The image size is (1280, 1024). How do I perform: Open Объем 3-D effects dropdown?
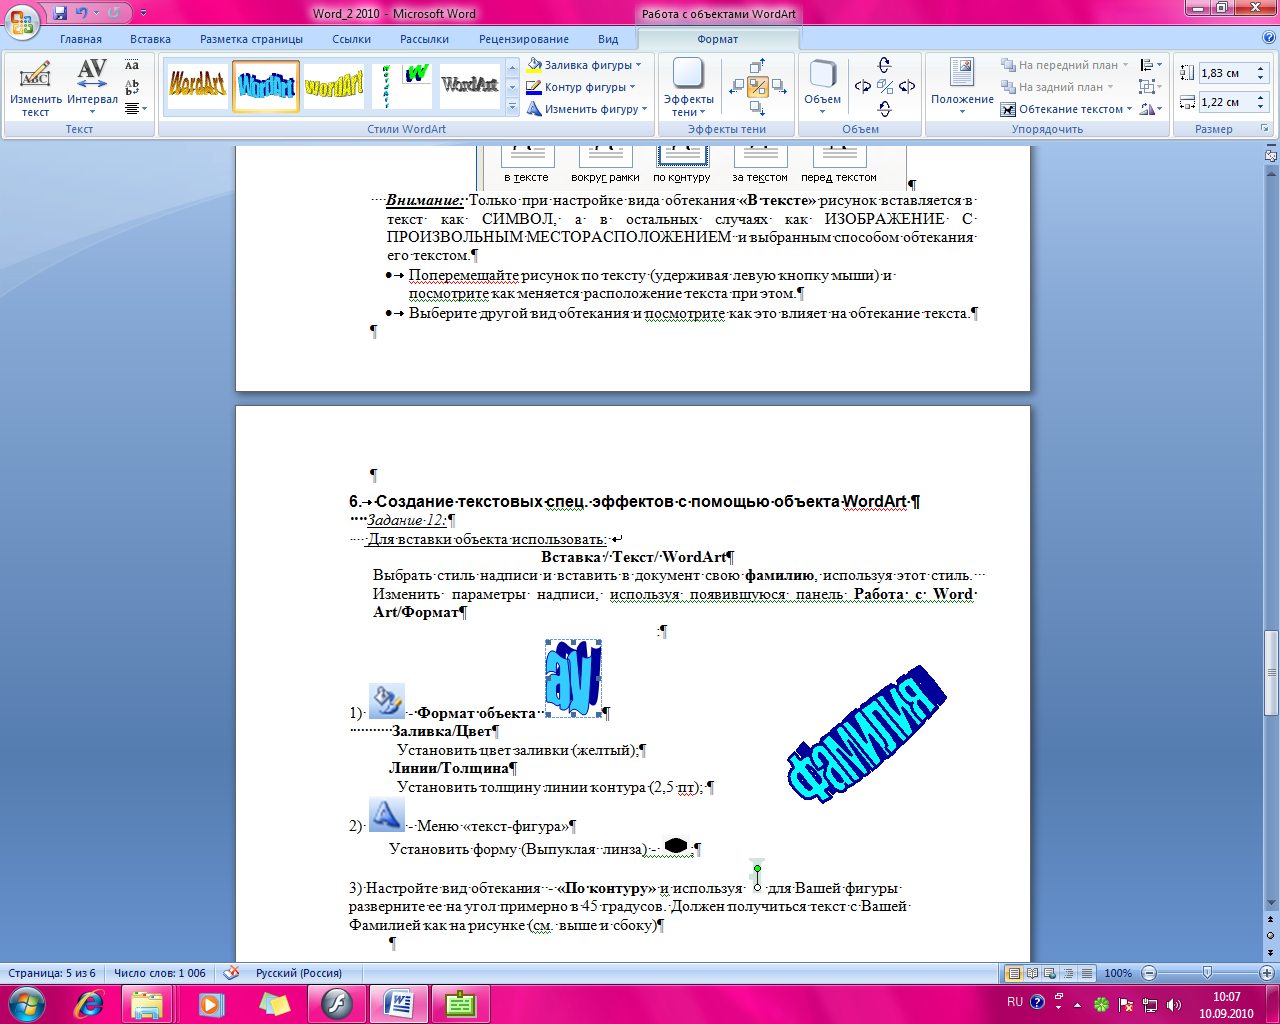coord(822,88)
